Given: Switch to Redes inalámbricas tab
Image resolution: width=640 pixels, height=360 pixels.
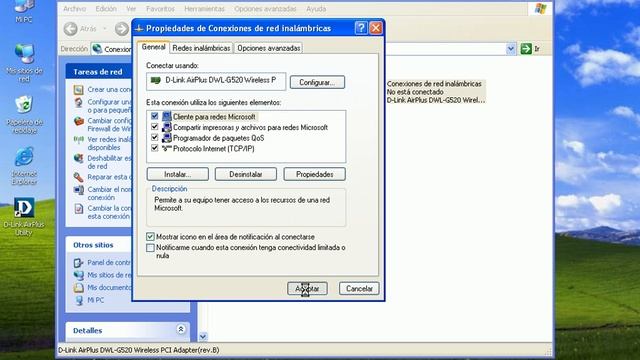Looking at the screenshot, I should point(201,48).
